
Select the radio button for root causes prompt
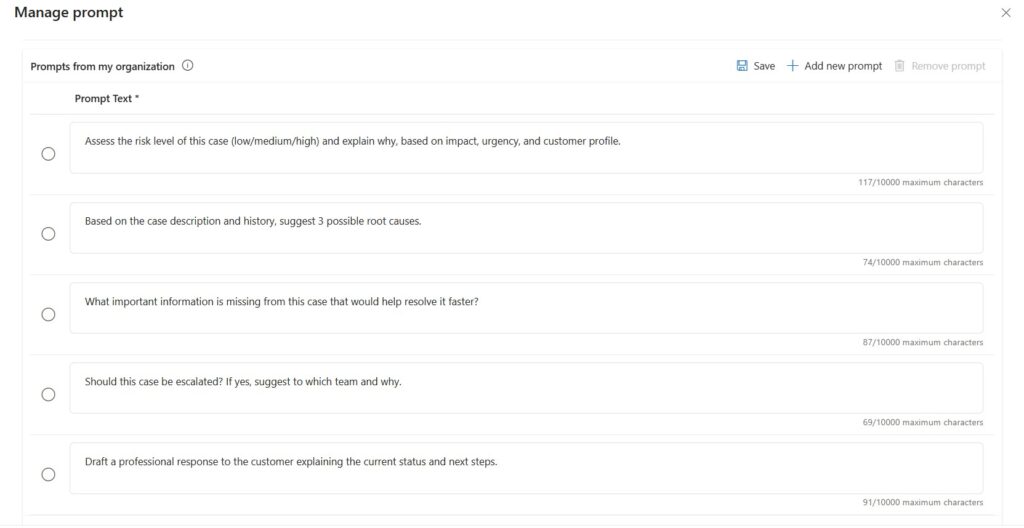pyautogui.click(x=48, y=234)
